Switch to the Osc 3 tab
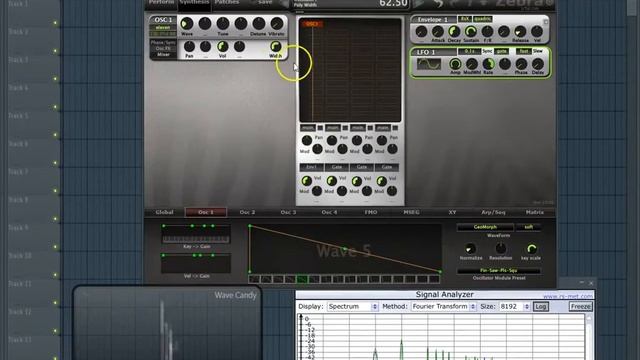Image resolution: width=640 pixels, height=360 pixels. click(288, 212)
